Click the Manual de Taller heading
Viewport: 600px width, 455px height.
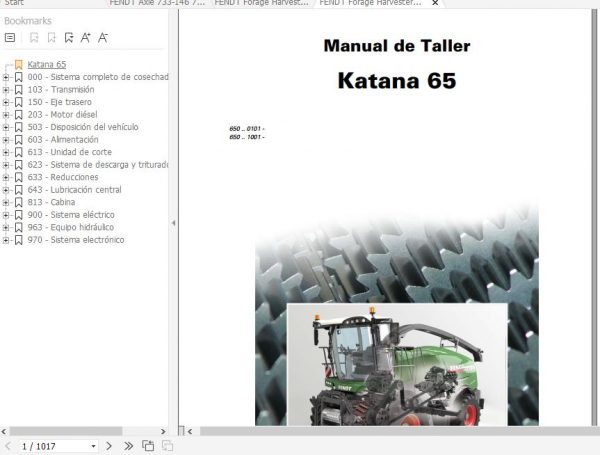(397, 46)
